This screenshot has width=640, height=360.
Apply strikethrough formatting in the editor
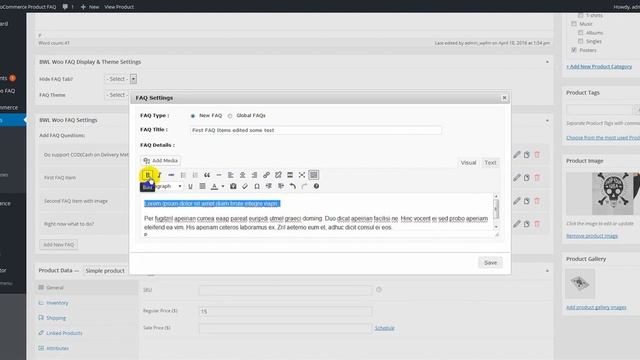point(171,175)
